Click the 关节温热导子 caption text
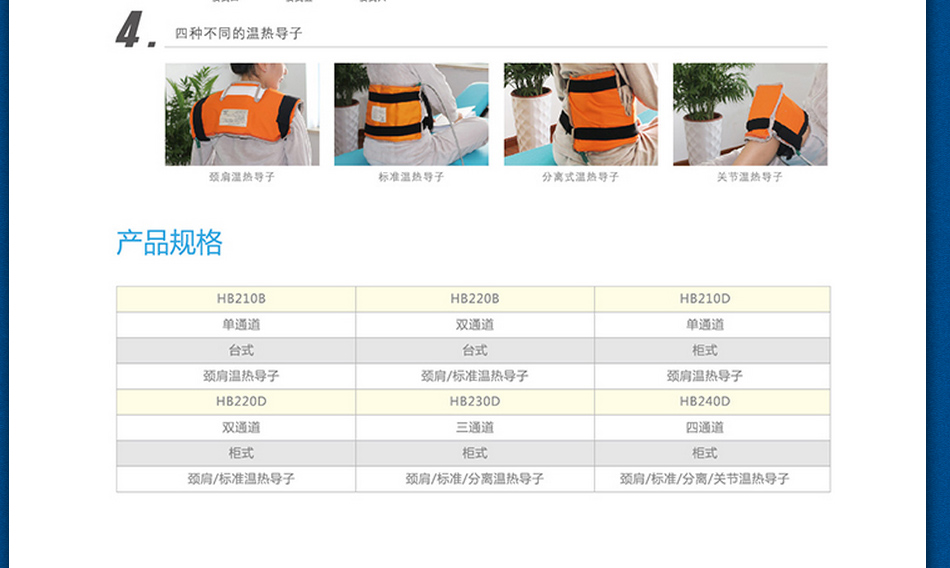The width and height of the screenshot is (950, 568). click(750, 177)
